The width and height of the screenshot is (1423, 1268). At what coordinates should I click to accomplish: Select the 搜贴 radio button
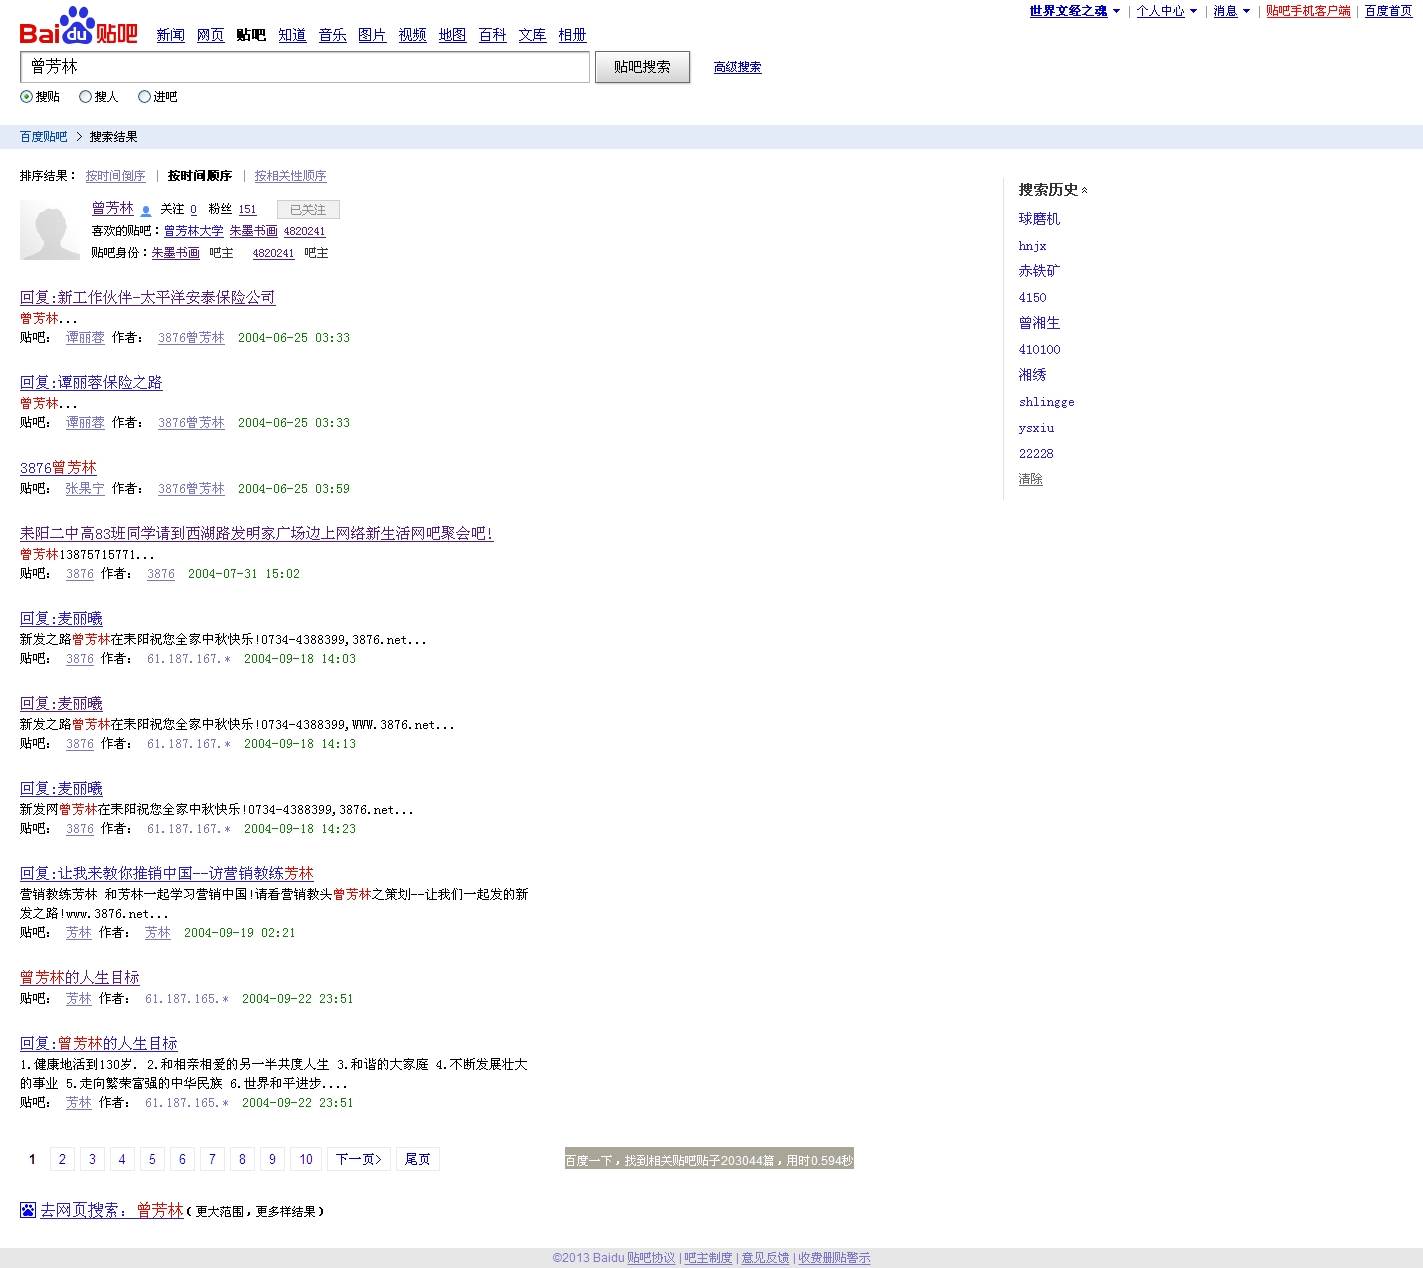[26, 97]
